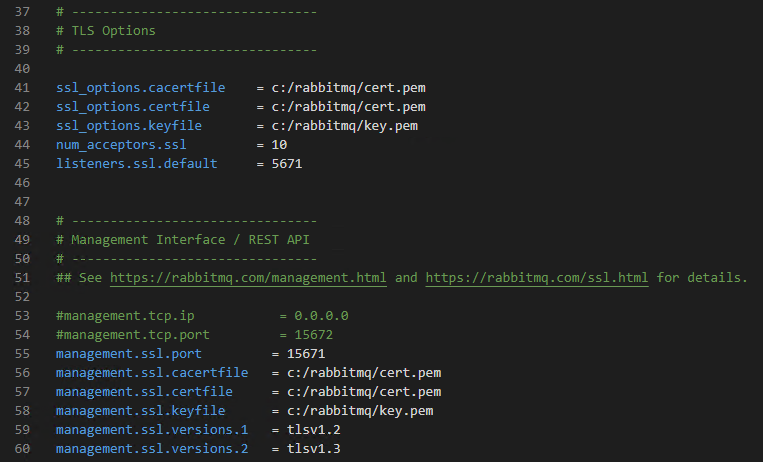Viewport: 763px width, 462px height.
Task: Open the rabbitmq.com/ssl.html link
Action: click(x=536, y=277)
